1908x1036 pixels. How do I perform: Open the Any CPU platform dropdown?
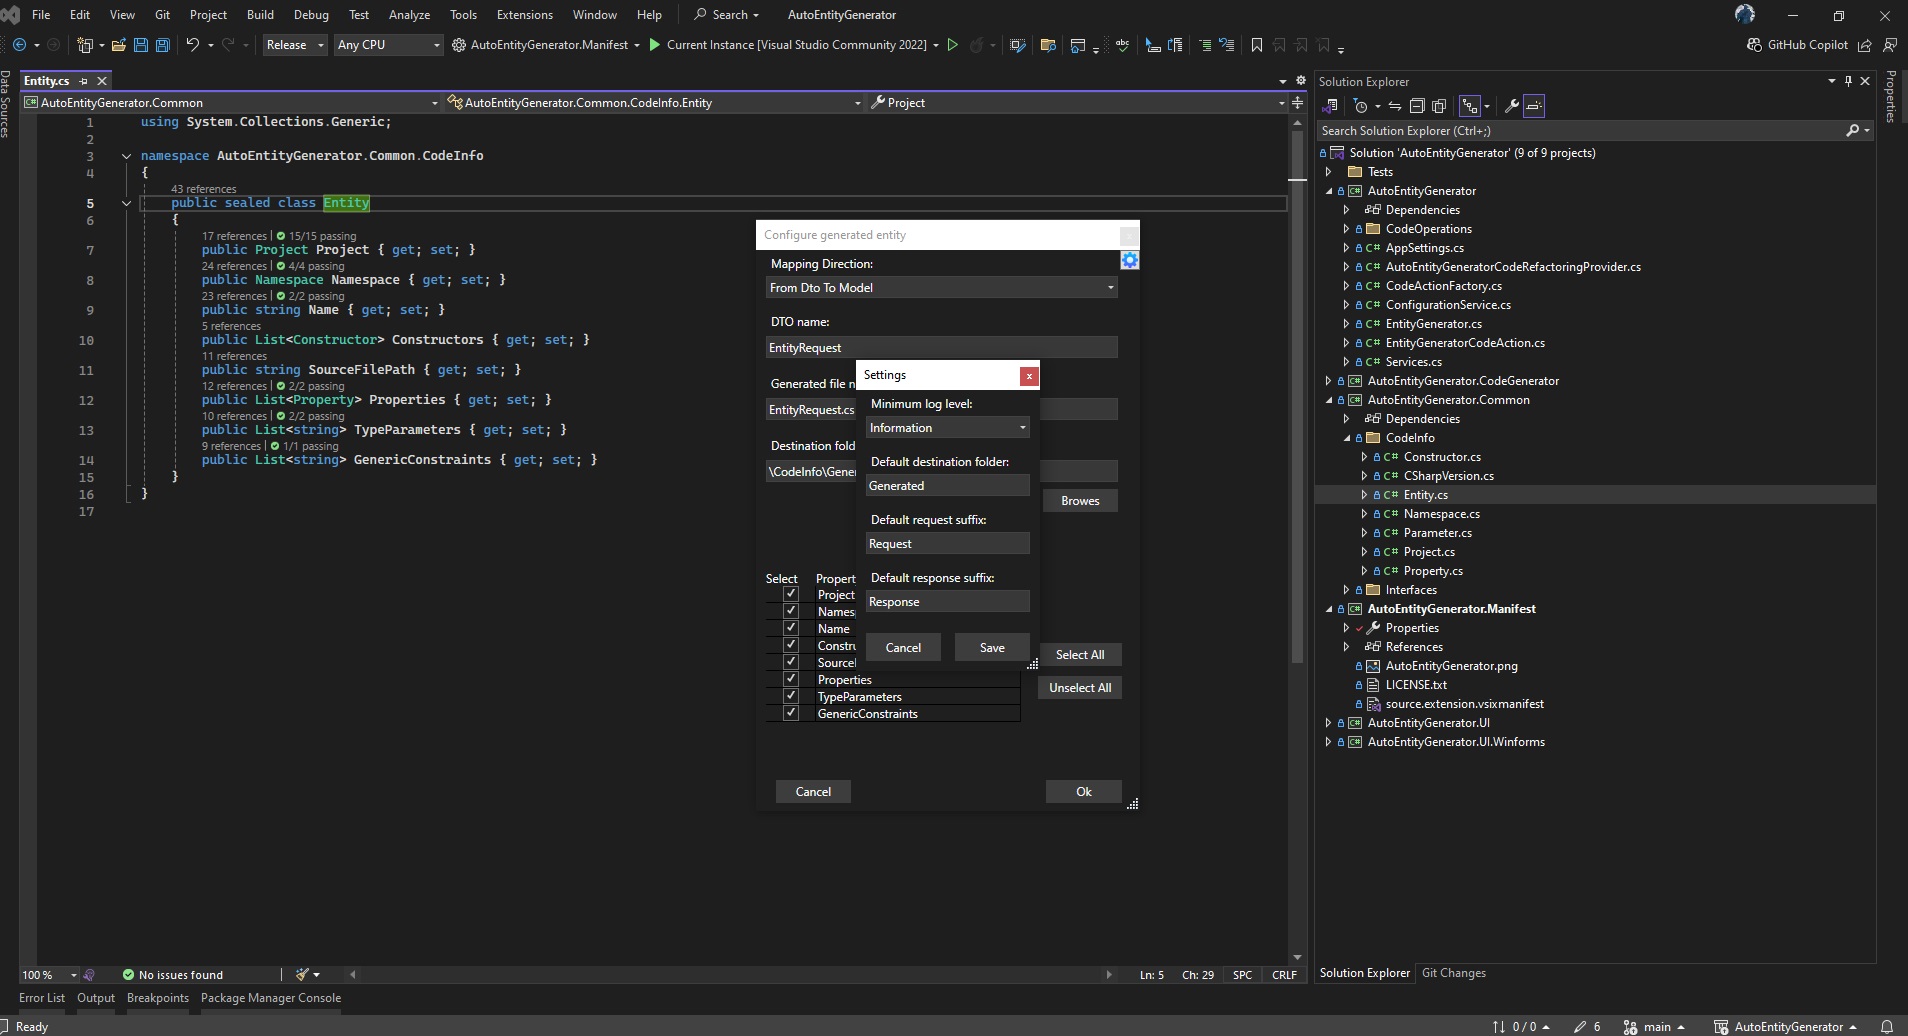point(388,45)
